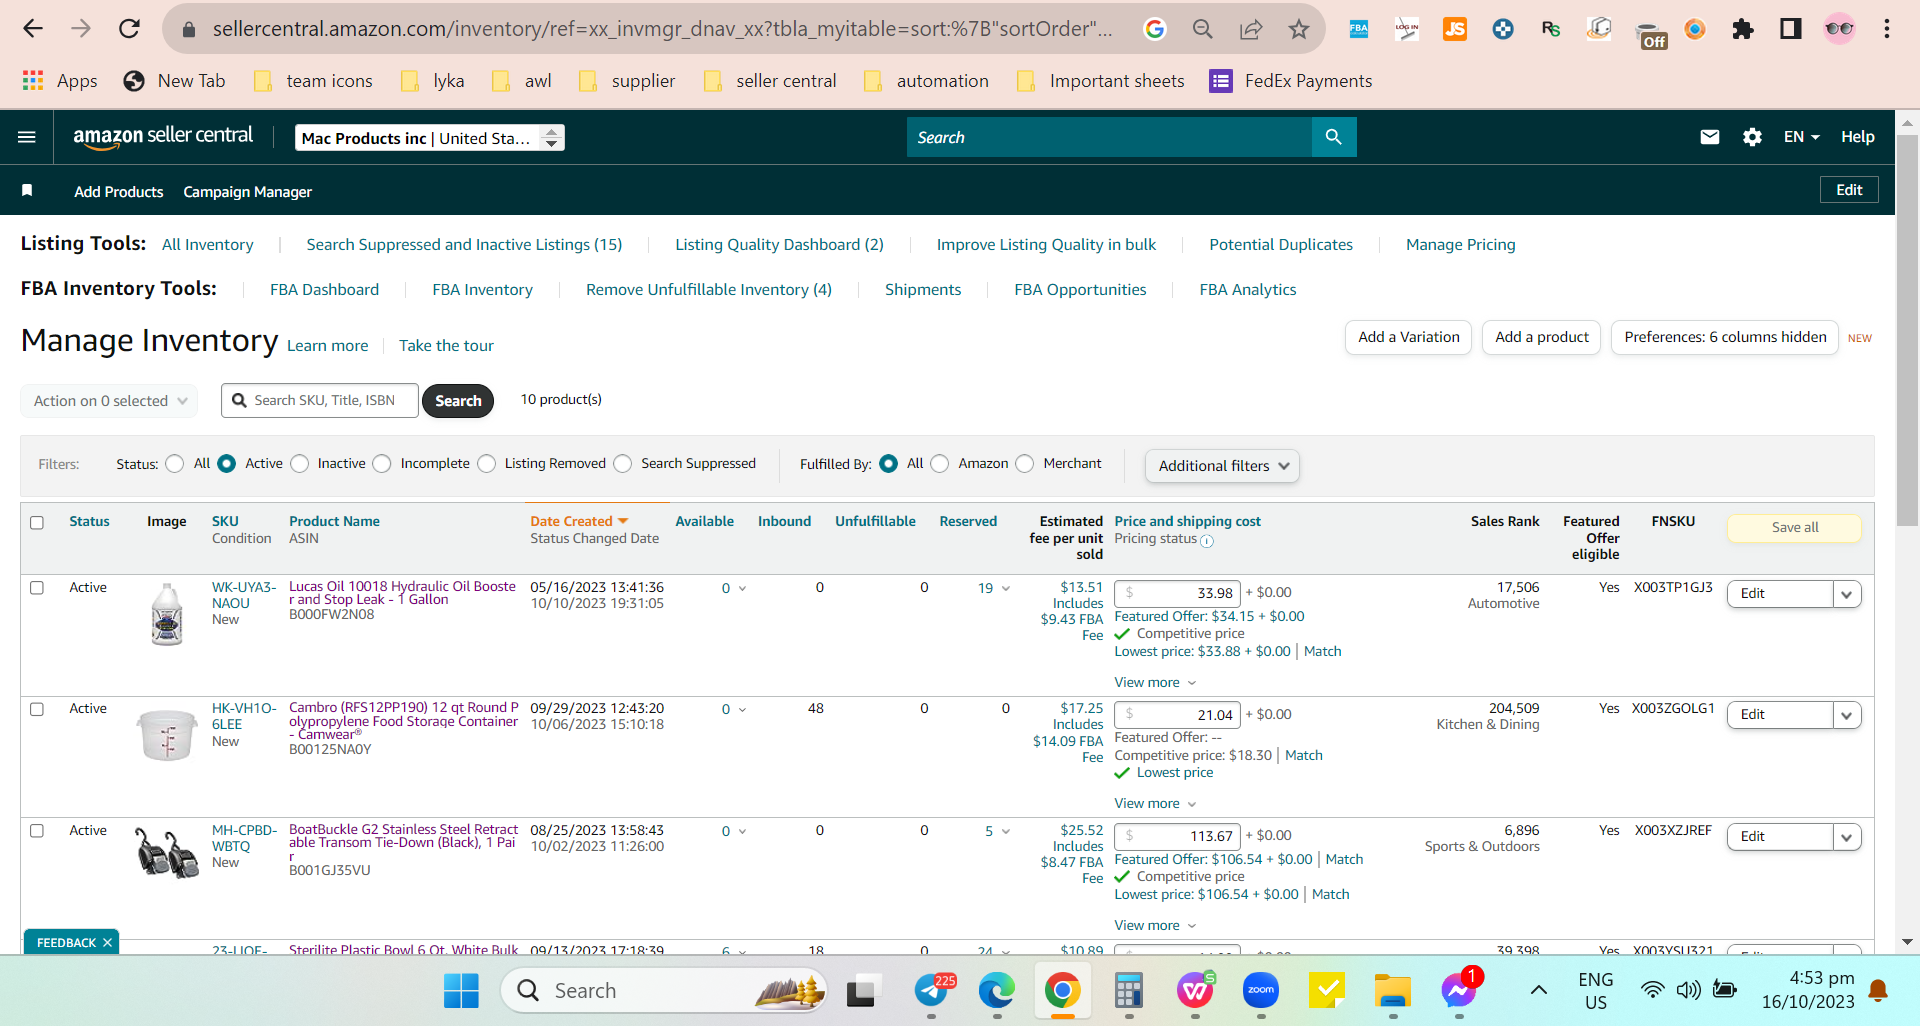Click the Add a Variation button

click(x=1408, y=338)
